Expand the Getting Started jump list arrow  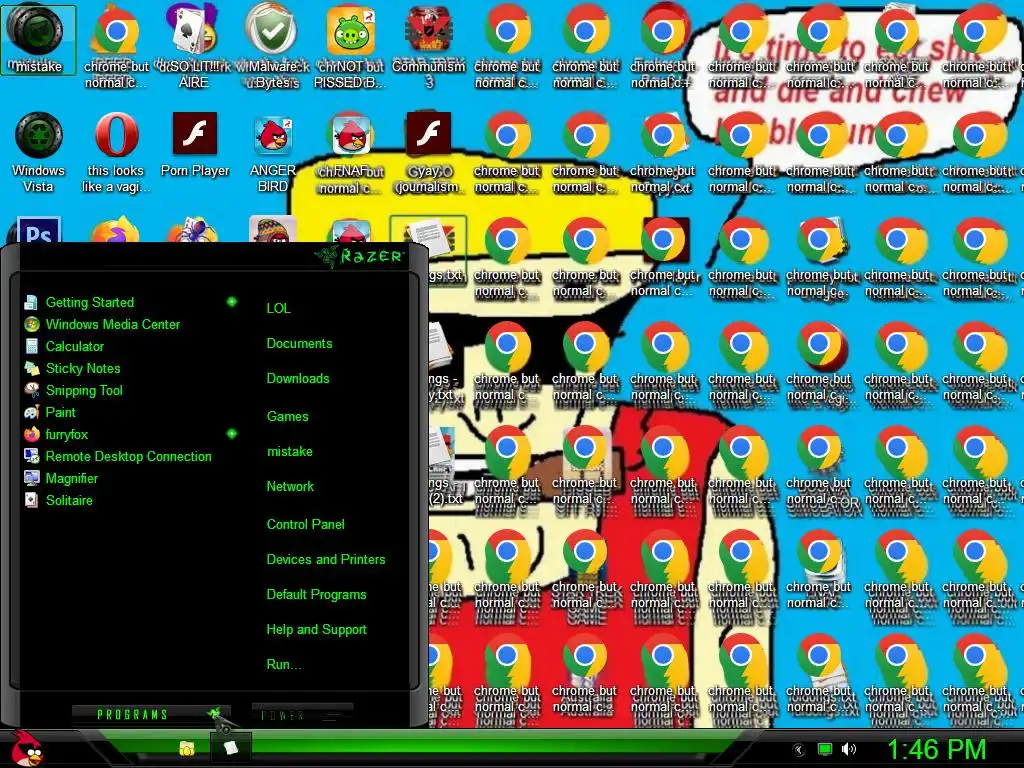coord(231,302)
